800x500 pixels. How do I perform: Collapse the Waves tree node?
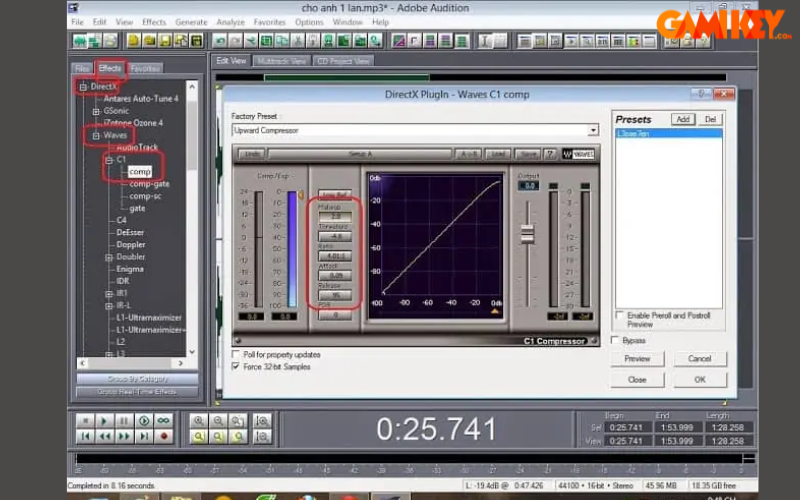click(x=96, y=136)
